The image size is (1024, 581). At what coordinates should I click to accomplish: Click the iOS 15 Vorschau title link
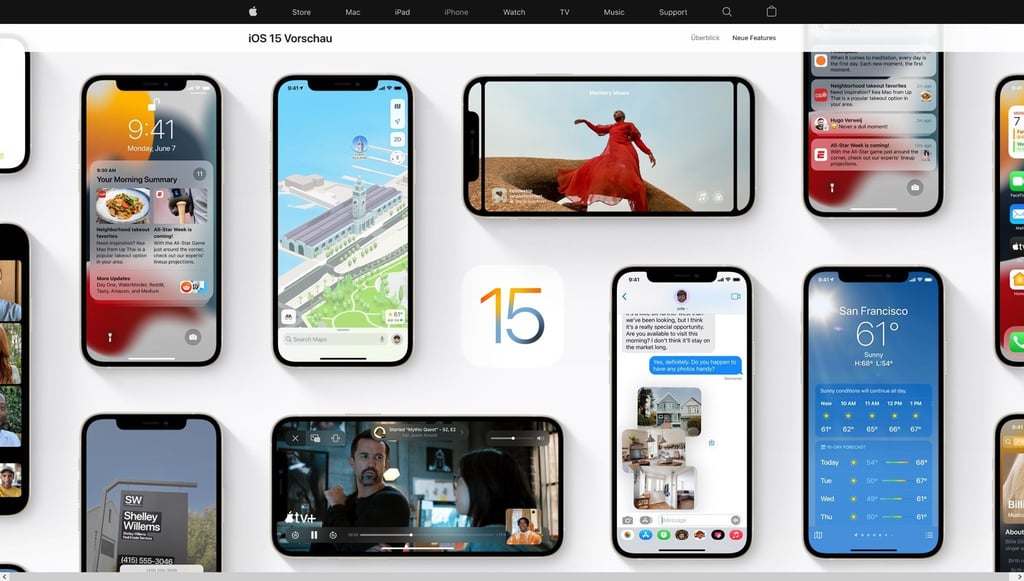coord(290,39)
